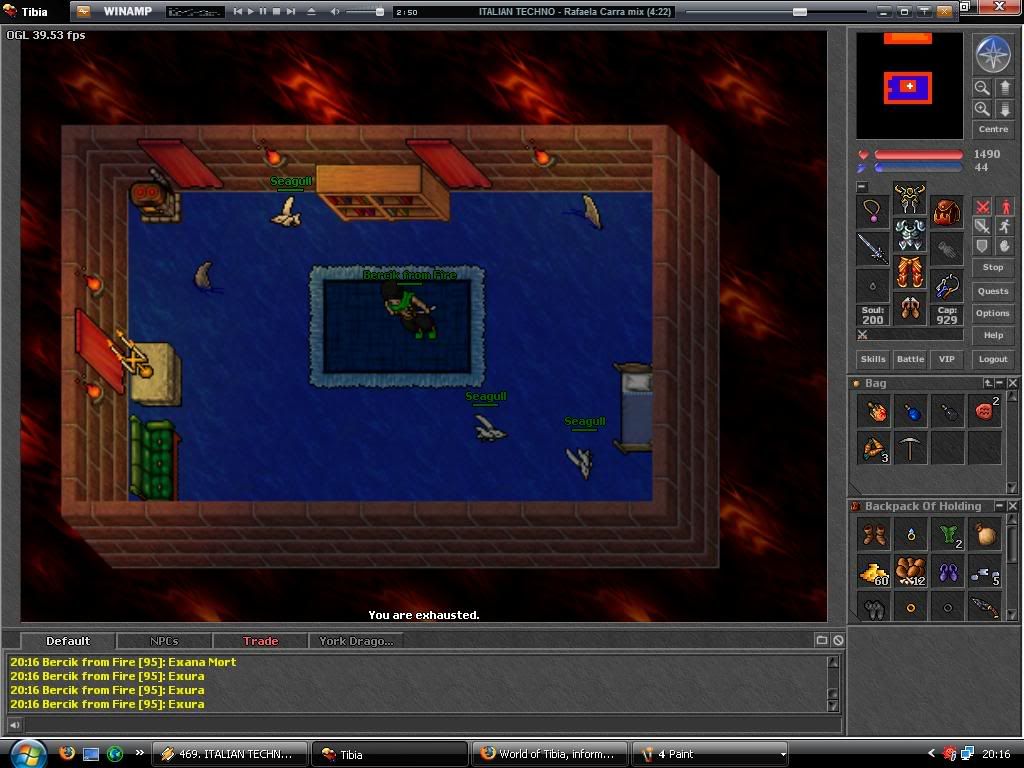Viewport: 1024px width, 768px height.
Task: Open the equipped red backpack slot
Action: tap(946, 212)
